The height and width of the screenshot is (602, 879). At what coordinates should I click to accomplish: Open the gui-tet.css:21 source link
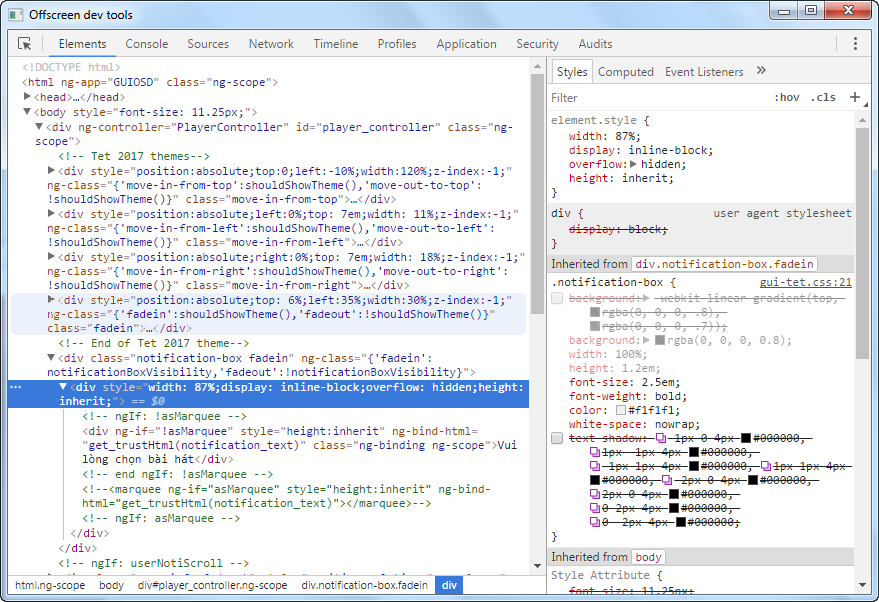pos(806,283)
